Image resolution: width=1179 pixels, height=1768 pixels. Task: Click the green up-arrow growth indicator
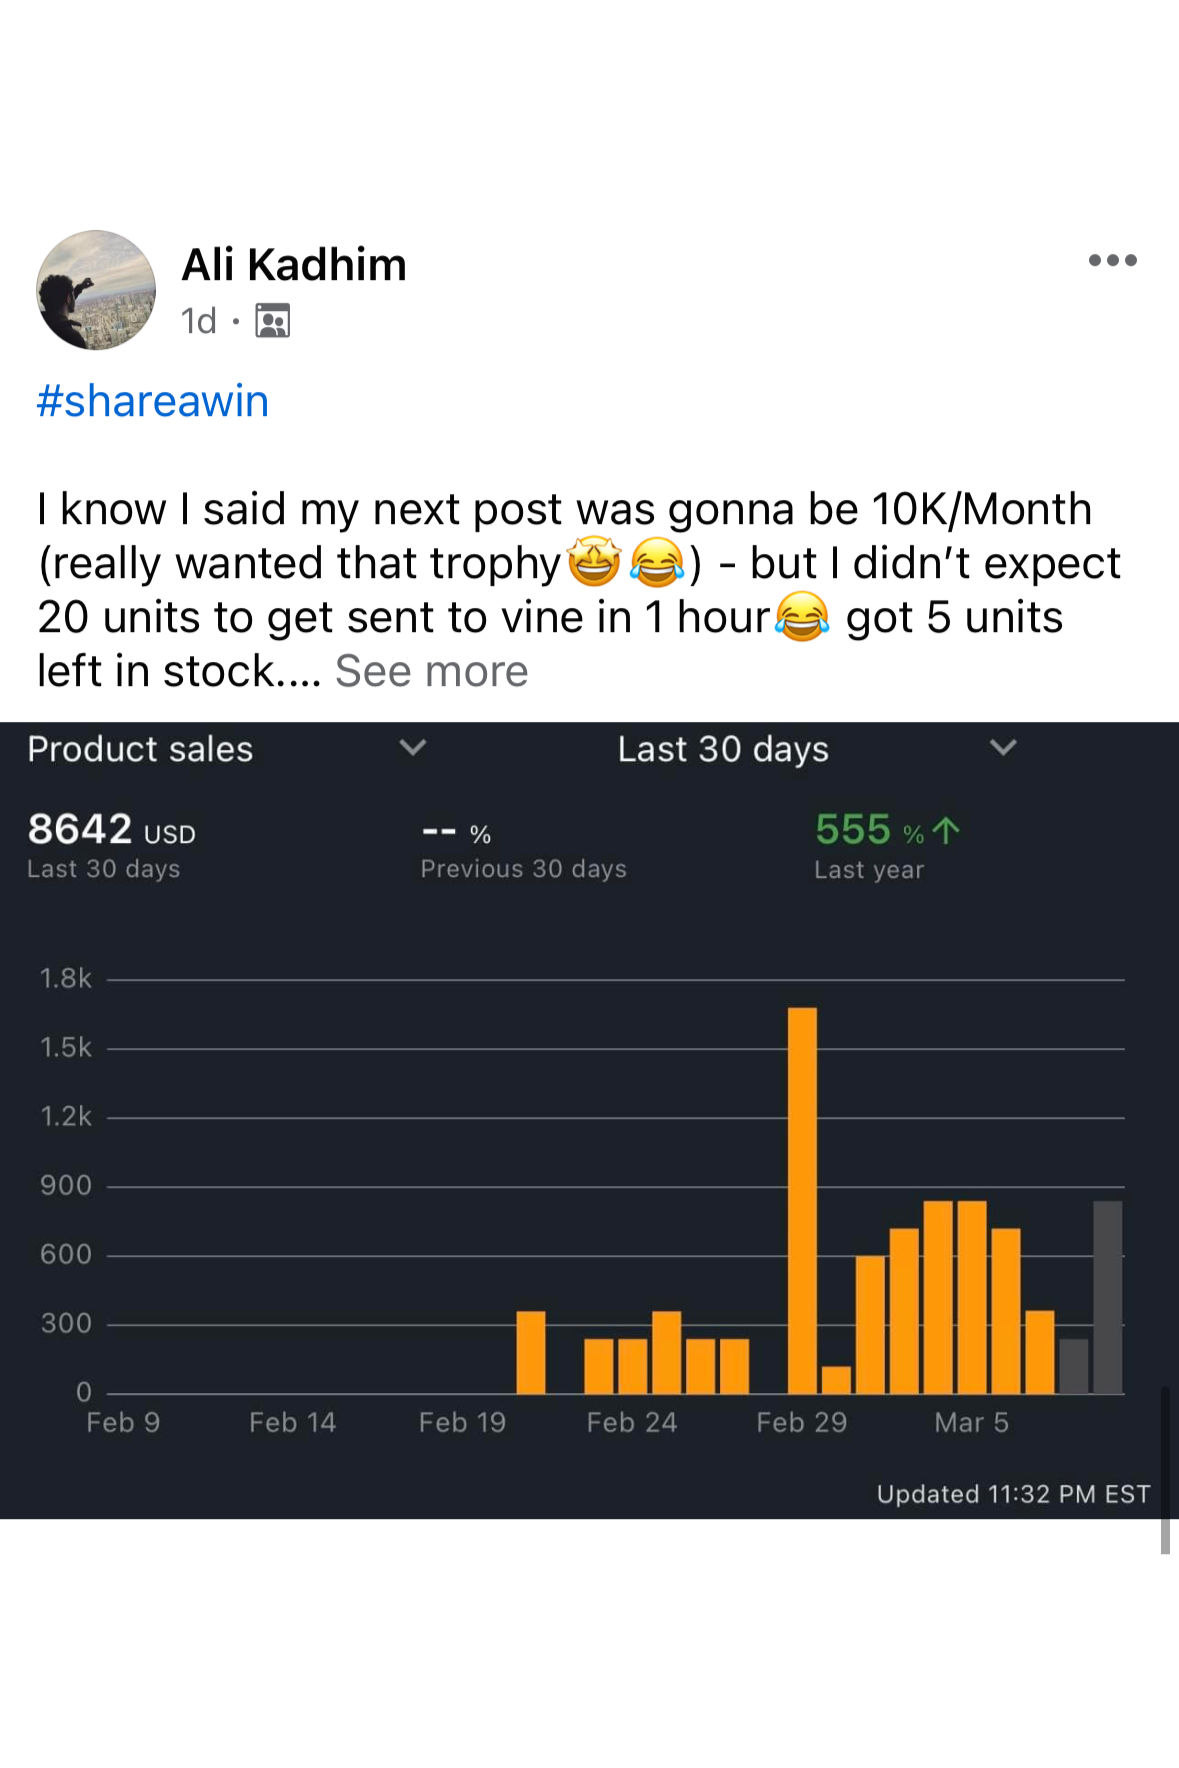click(x=945, y=831)
